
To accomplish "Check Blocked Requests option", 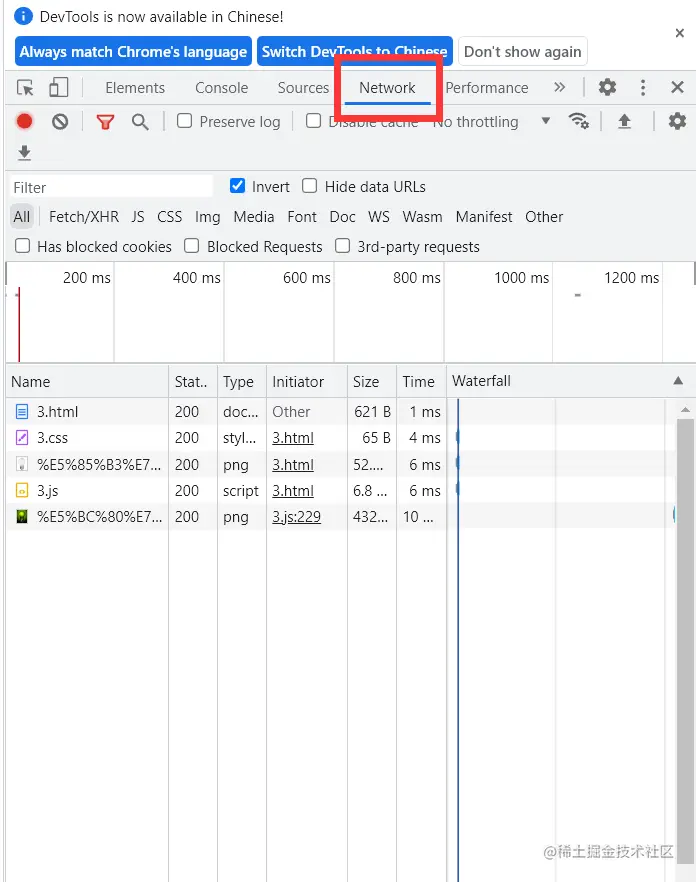I will tap(192, 246).
